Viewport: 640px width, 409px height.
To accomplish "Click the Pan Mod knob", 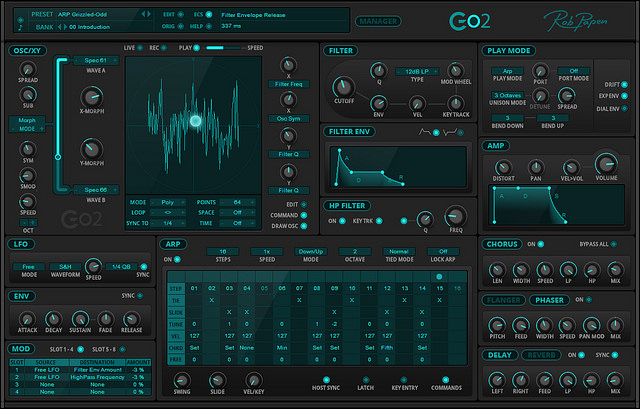I will click(x=591, y=325).
